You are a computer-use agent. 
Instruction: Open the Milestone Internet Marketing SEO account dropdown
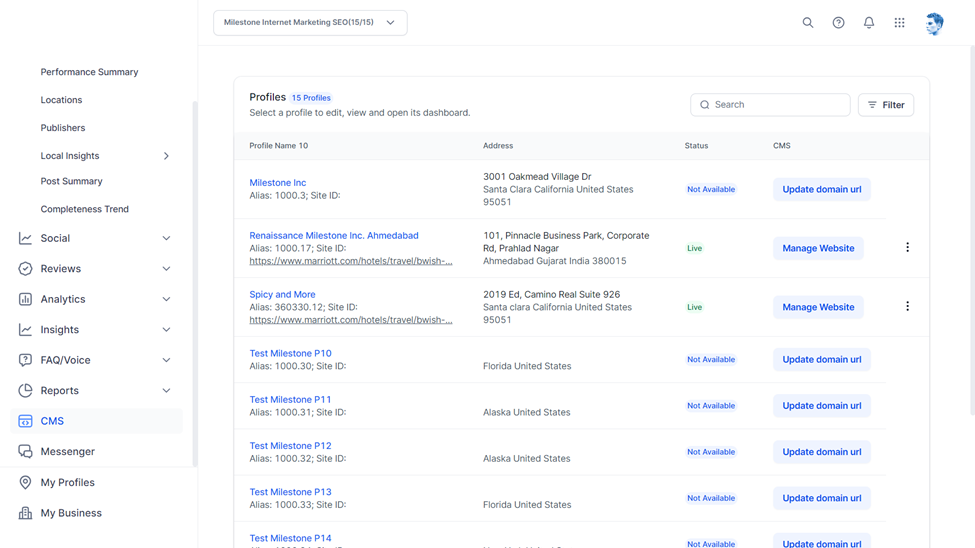click(310, 22)
